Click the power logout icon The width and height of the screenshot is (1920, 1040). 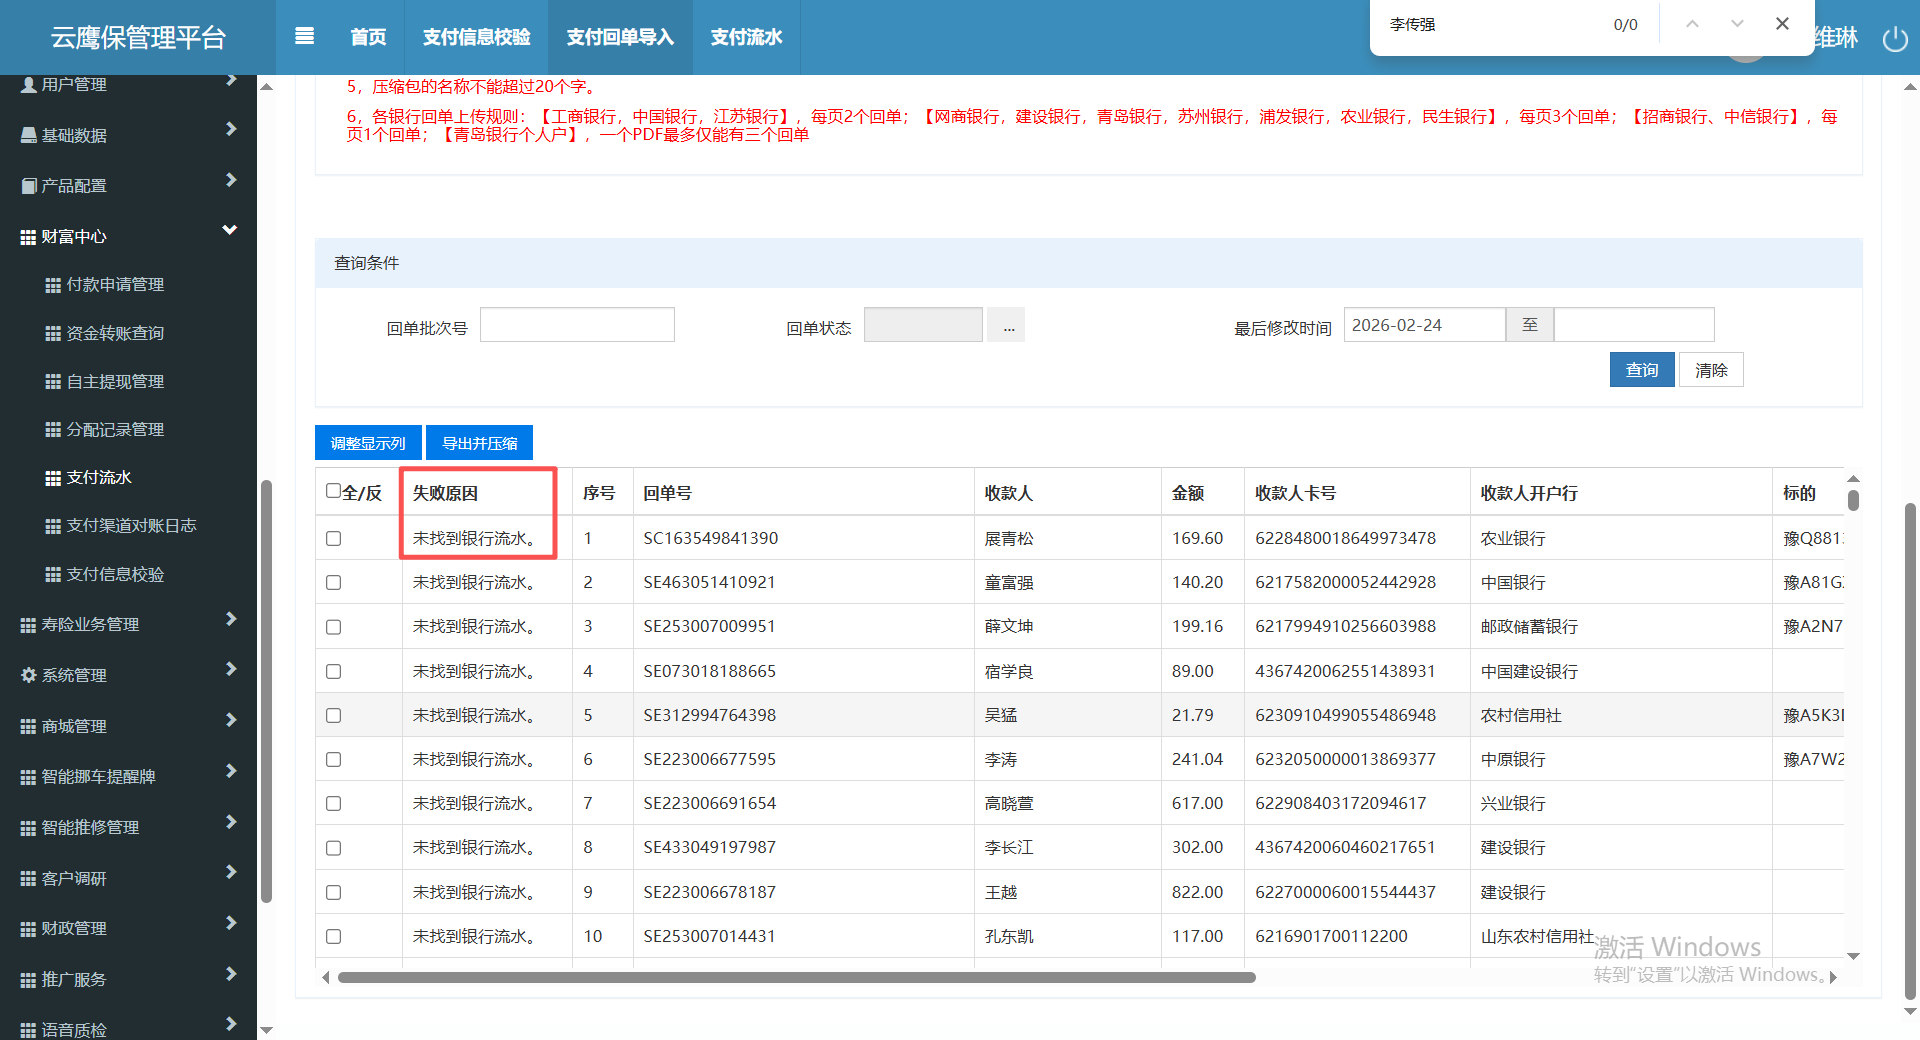pos(1894,39)
